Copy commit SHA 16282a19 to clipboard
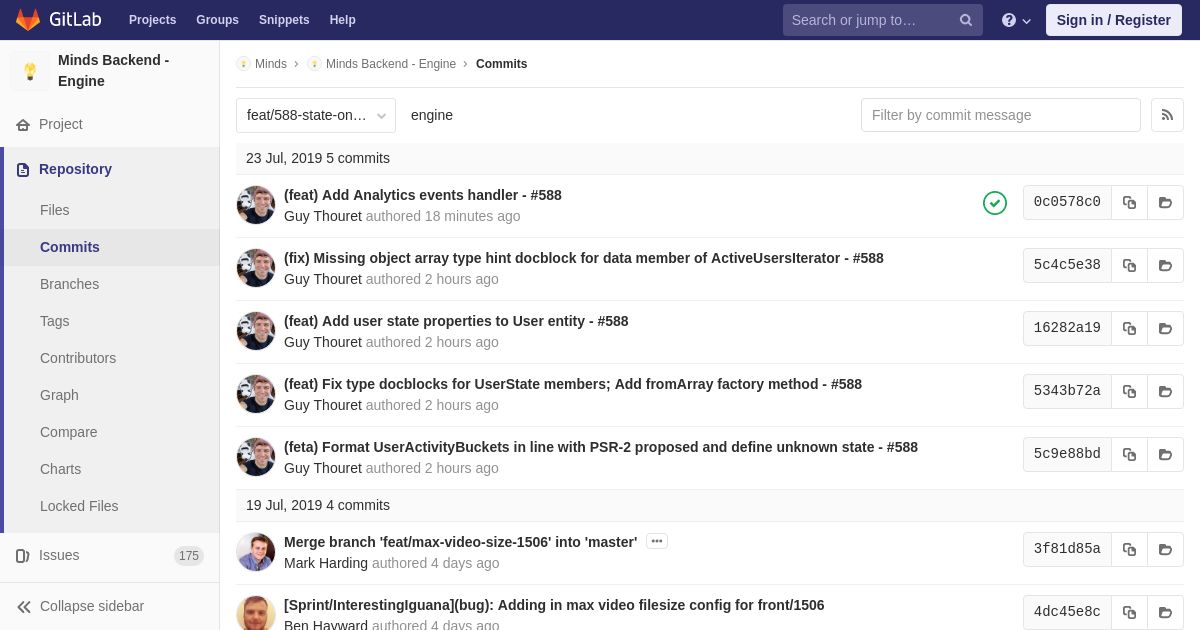The image size is (1200, 630). pos(1129,328)
